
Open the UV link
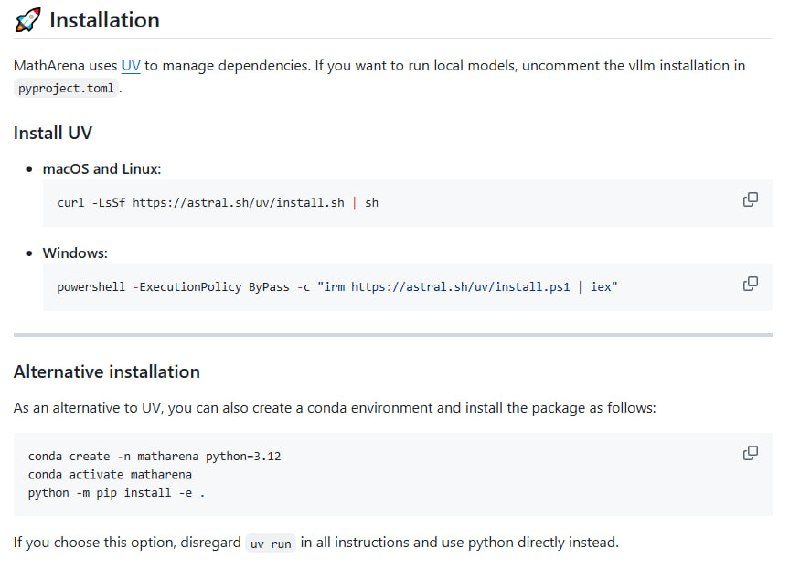(131, 66)
